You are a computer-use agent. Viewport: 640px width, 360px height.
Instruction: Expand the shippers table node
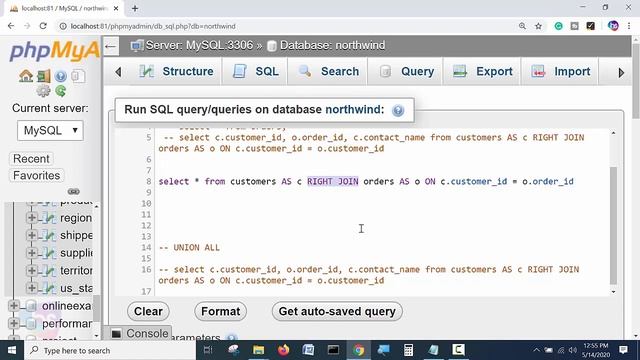tap(31, 235)
